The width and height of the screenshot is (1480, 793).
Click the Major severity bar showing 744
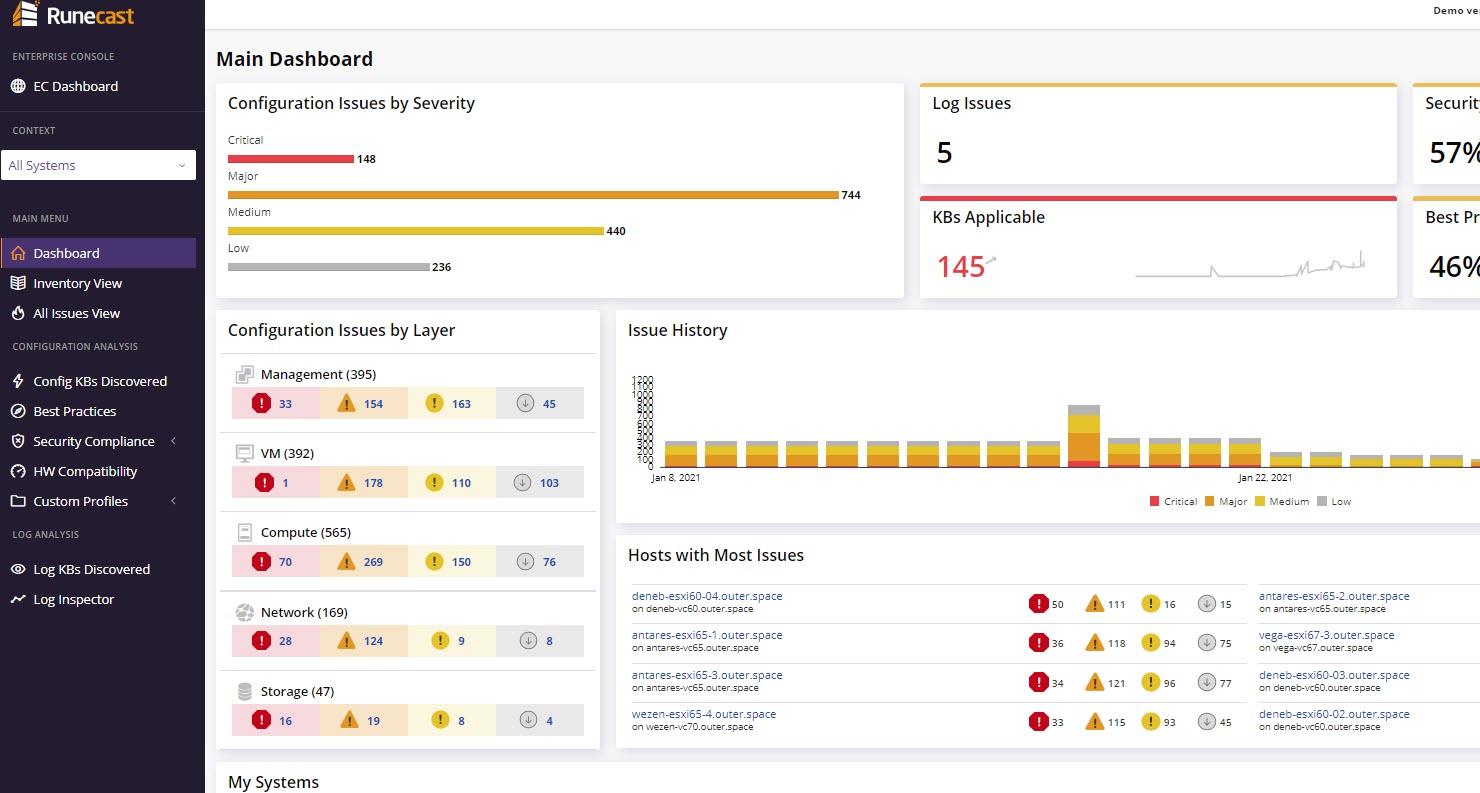[533, 195]
